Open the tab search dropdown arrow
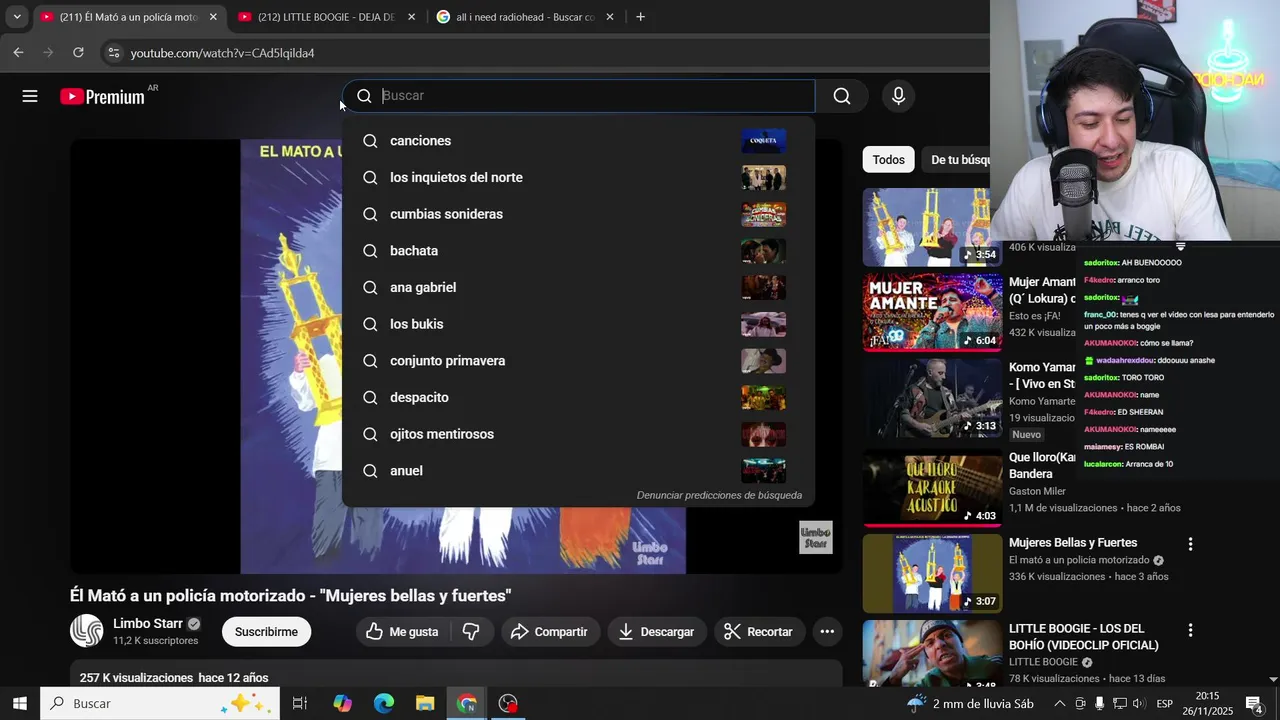1280x720 pixels. pos(16,17)
